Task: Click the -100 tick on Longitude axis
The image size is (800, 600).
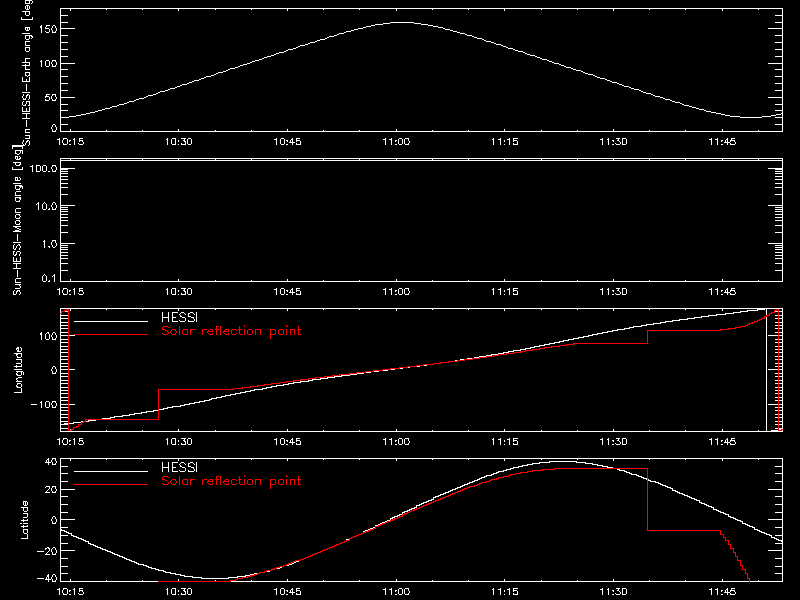Action: [44, 404]
